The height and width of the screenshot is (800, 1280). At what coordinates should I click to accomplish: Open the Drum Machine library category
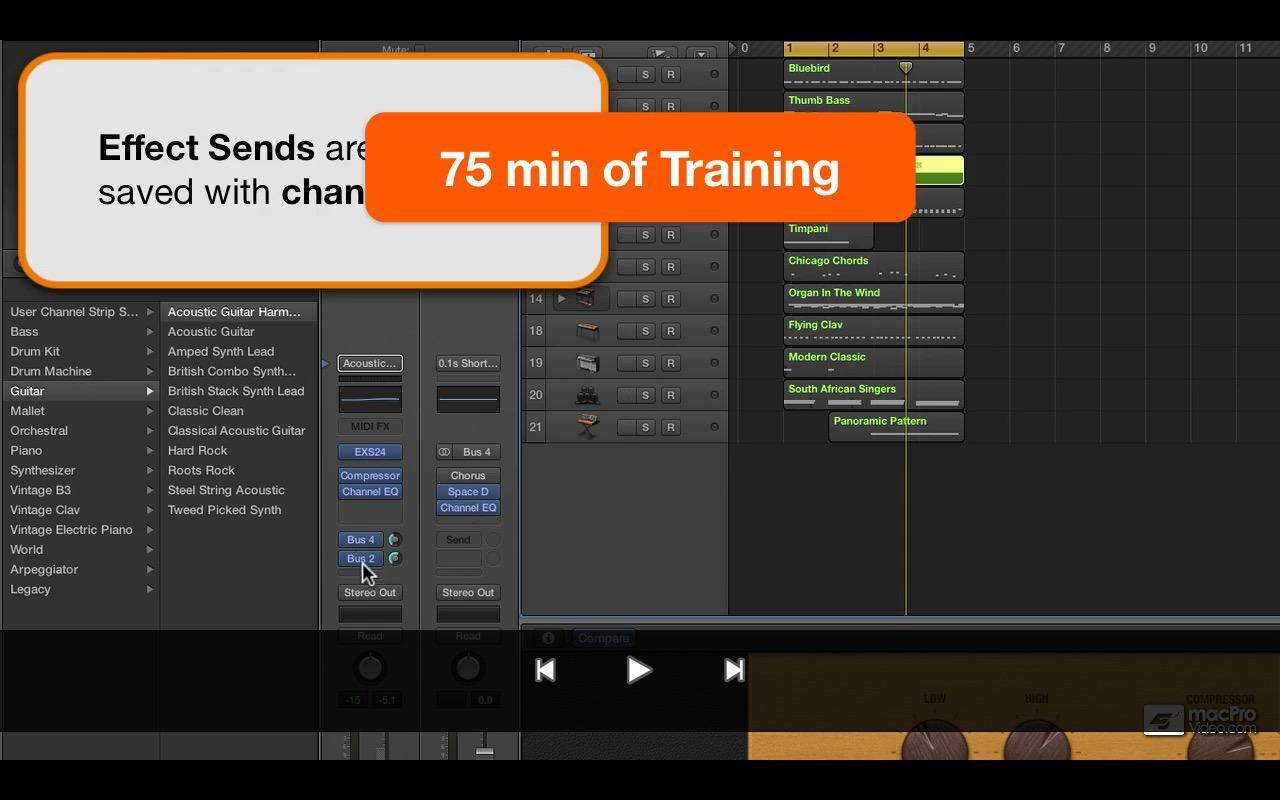(x=80, y=371)
